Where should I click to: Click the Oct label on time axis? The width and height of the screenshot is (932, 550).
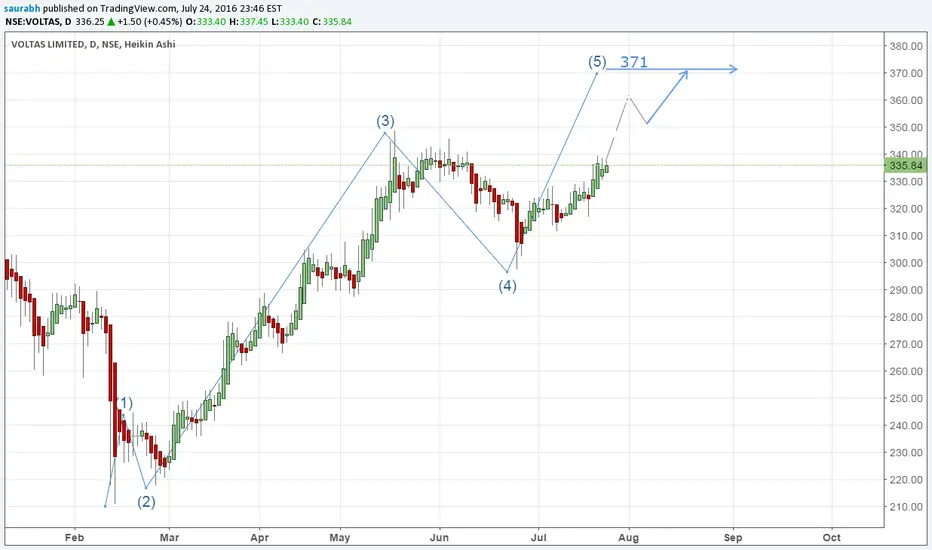pos(832,538)
